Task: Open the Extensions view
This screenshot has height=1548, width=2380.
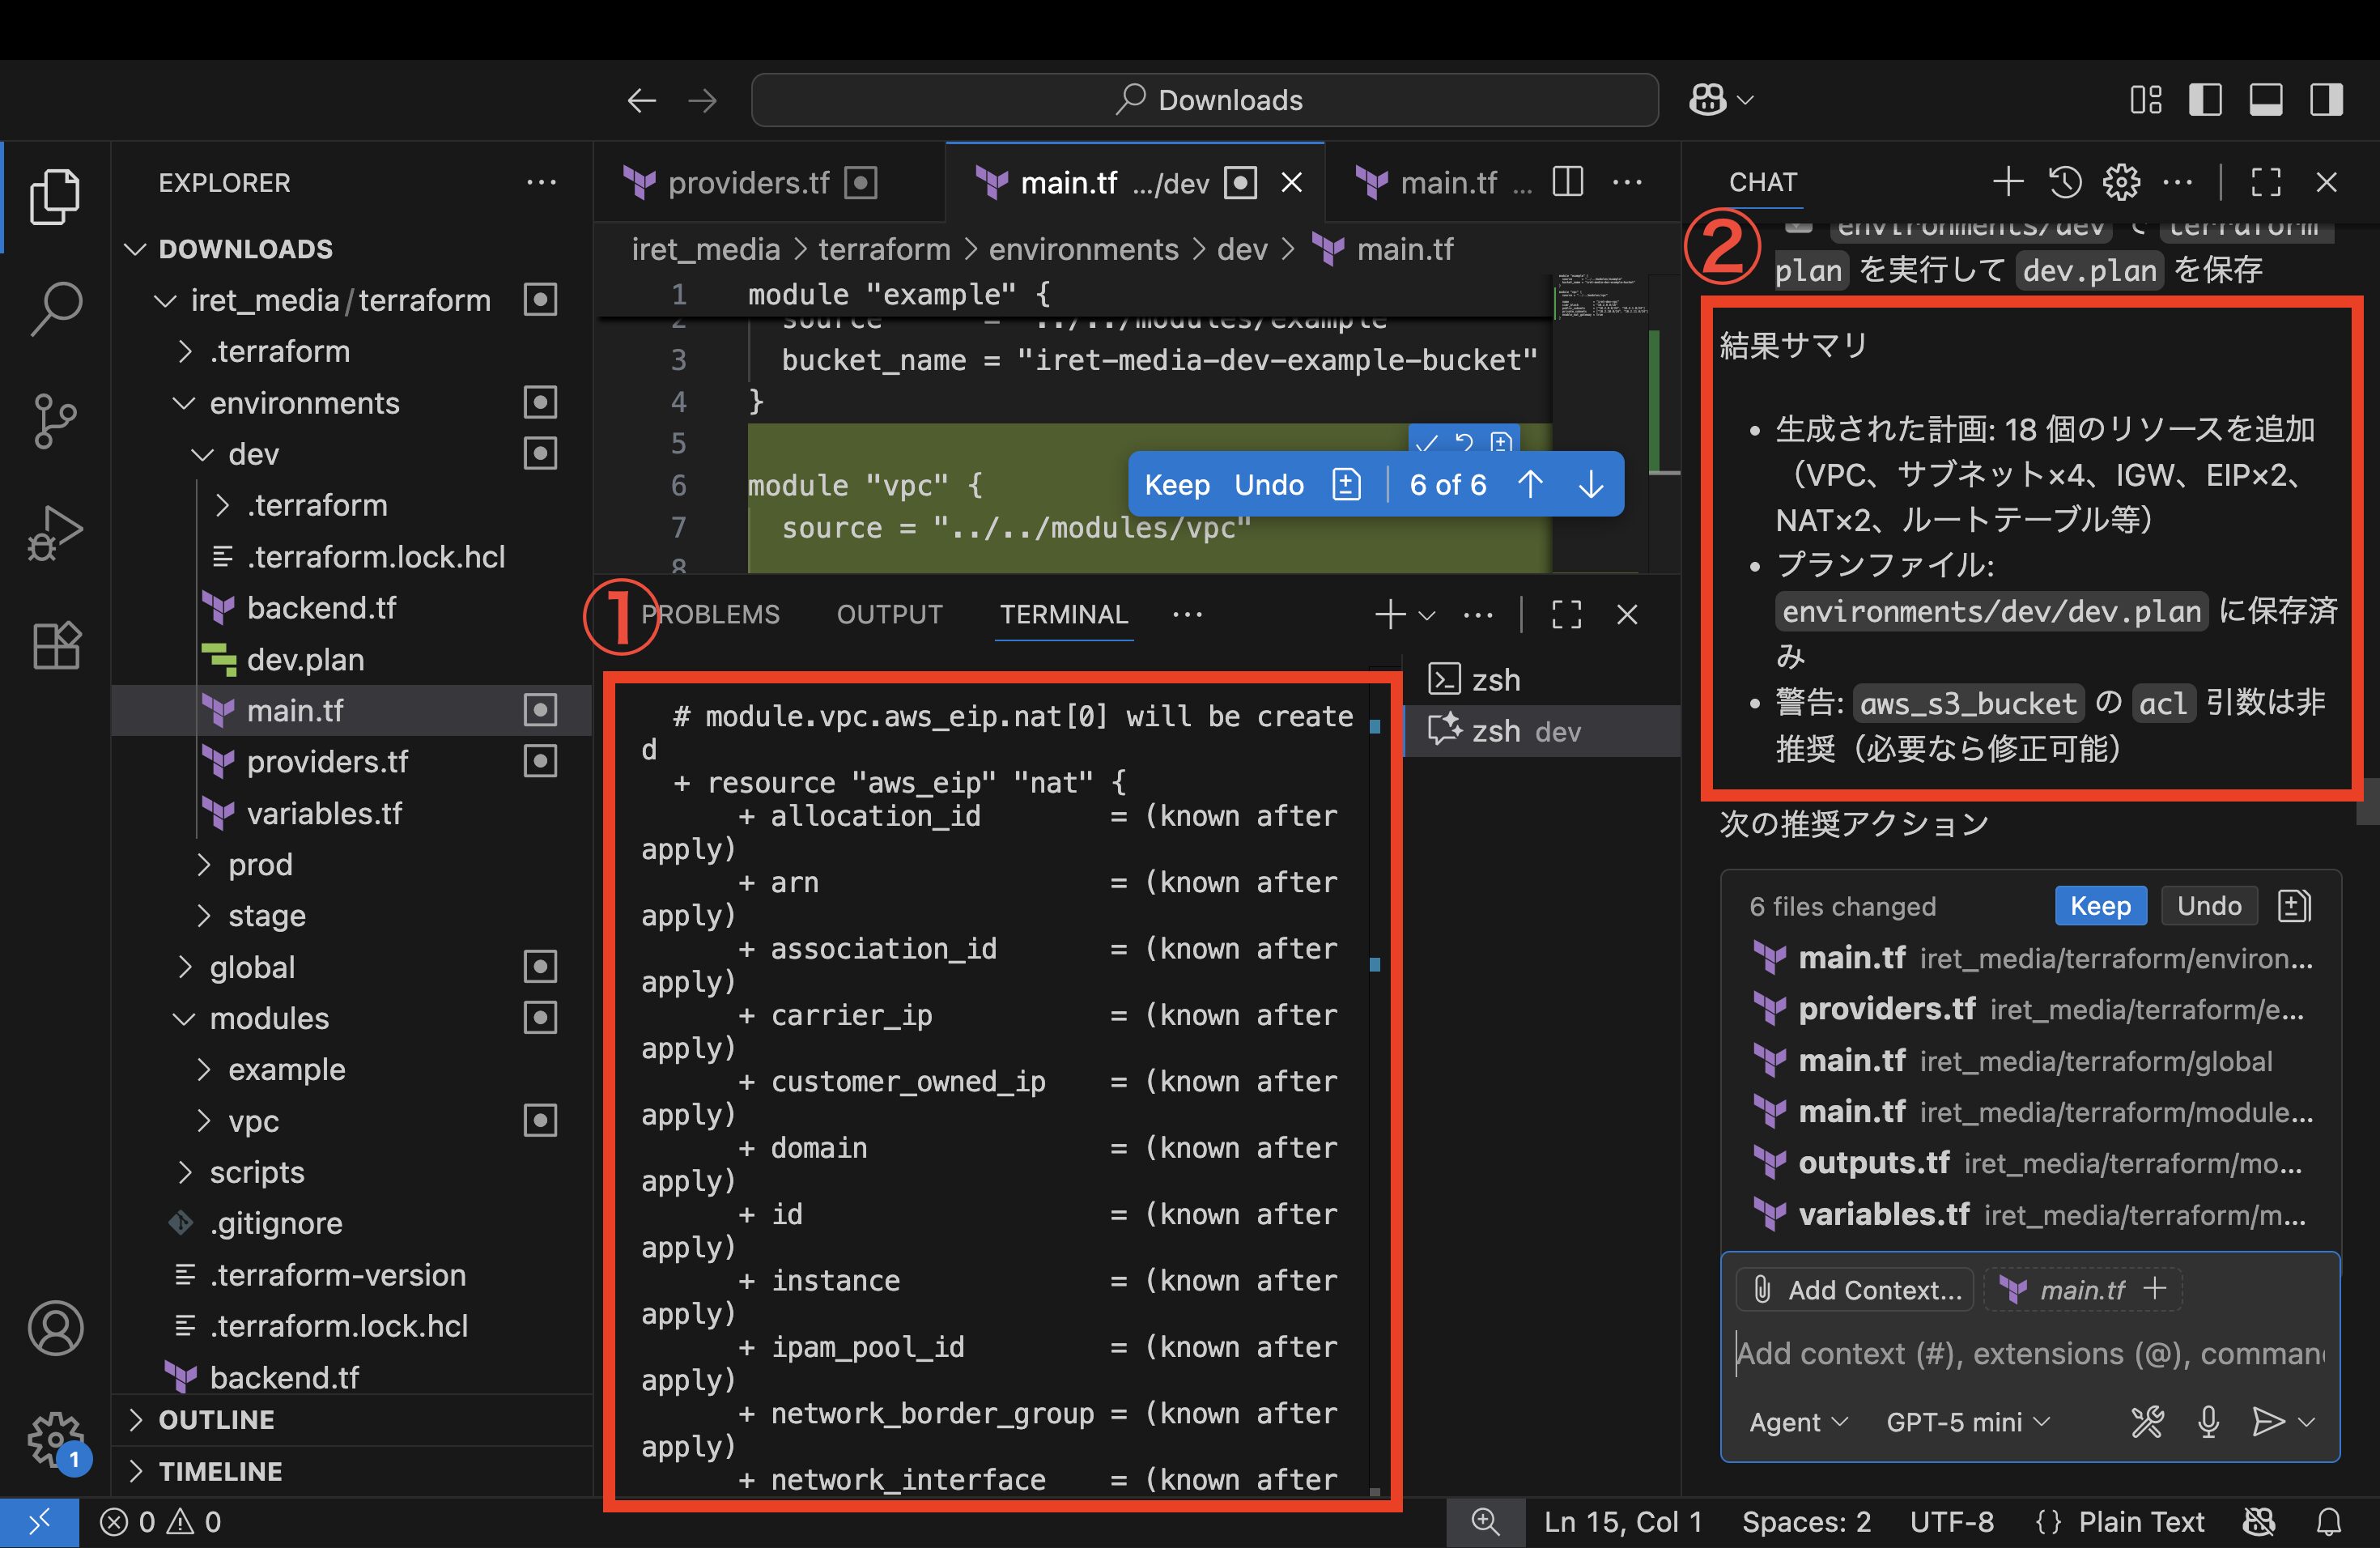Action: (56, 645)
